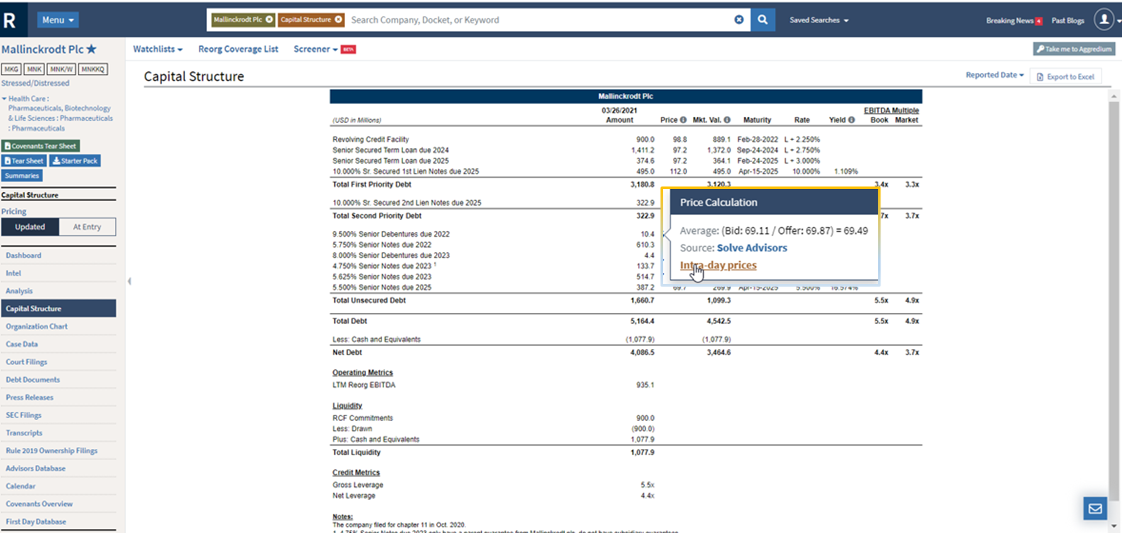The height and width of the screenshot is (533, 1122).
Task: Remove the Capital Structure search tag
Action: click(338, 19)
